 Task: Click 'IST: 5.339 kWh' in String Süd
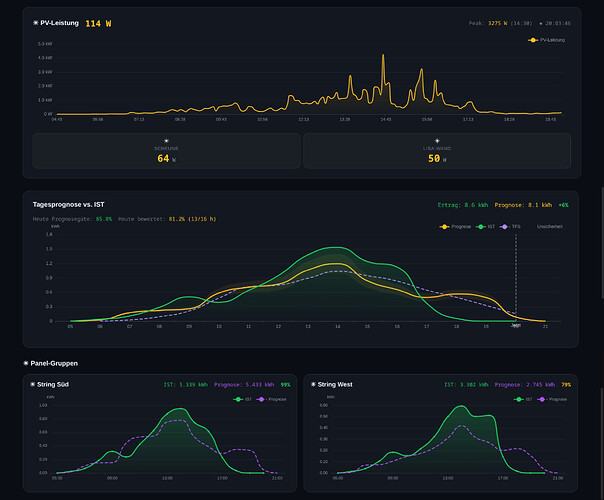click(186, 384)
